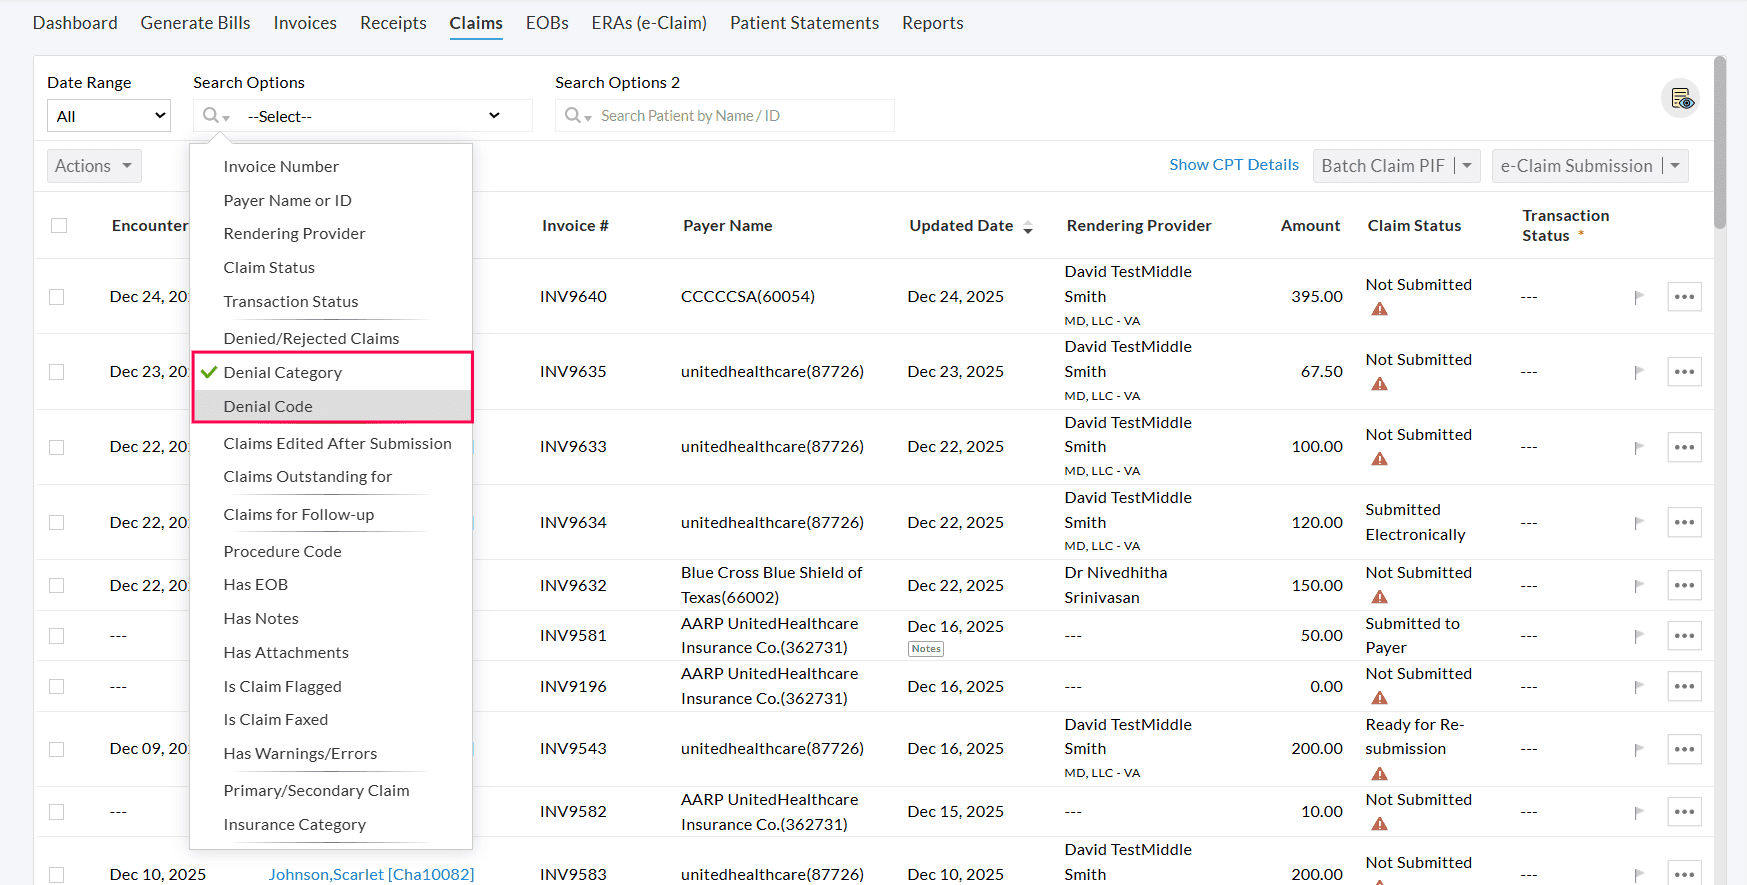
Task: Click the Batch Claim PIF button
Action: pyautogui.click(x=1383, y=166)
